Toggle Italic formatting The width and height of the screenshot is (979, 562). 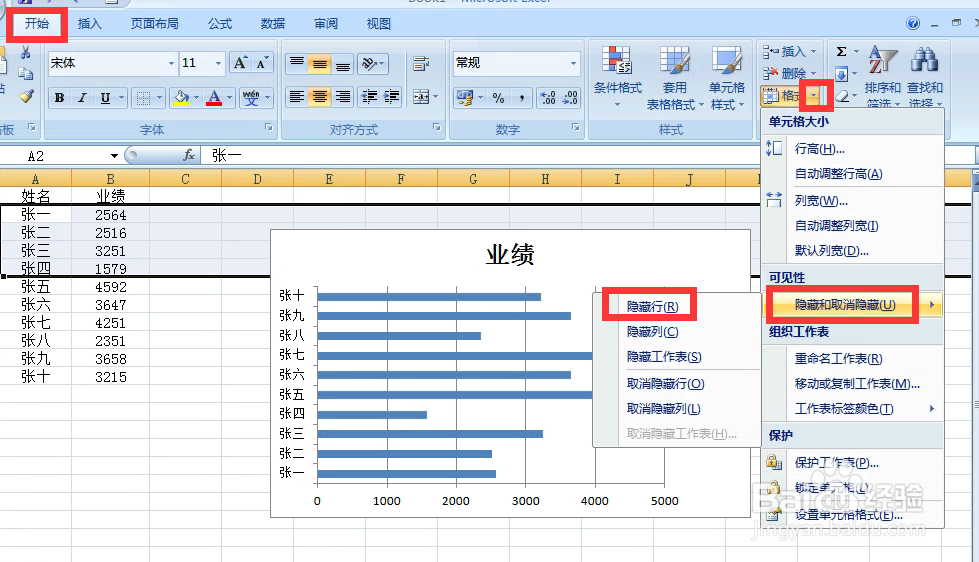[82, 97]
